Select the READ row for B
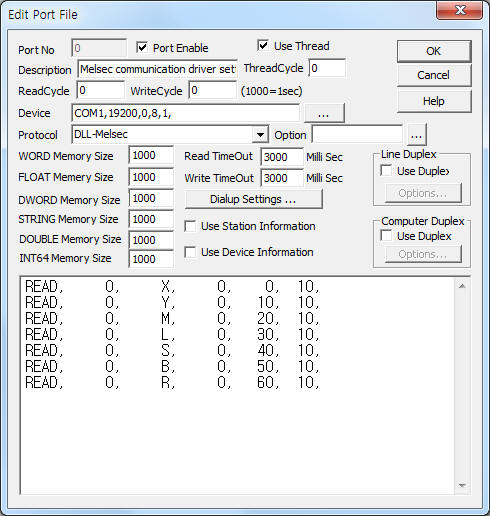 pos(172,366)
